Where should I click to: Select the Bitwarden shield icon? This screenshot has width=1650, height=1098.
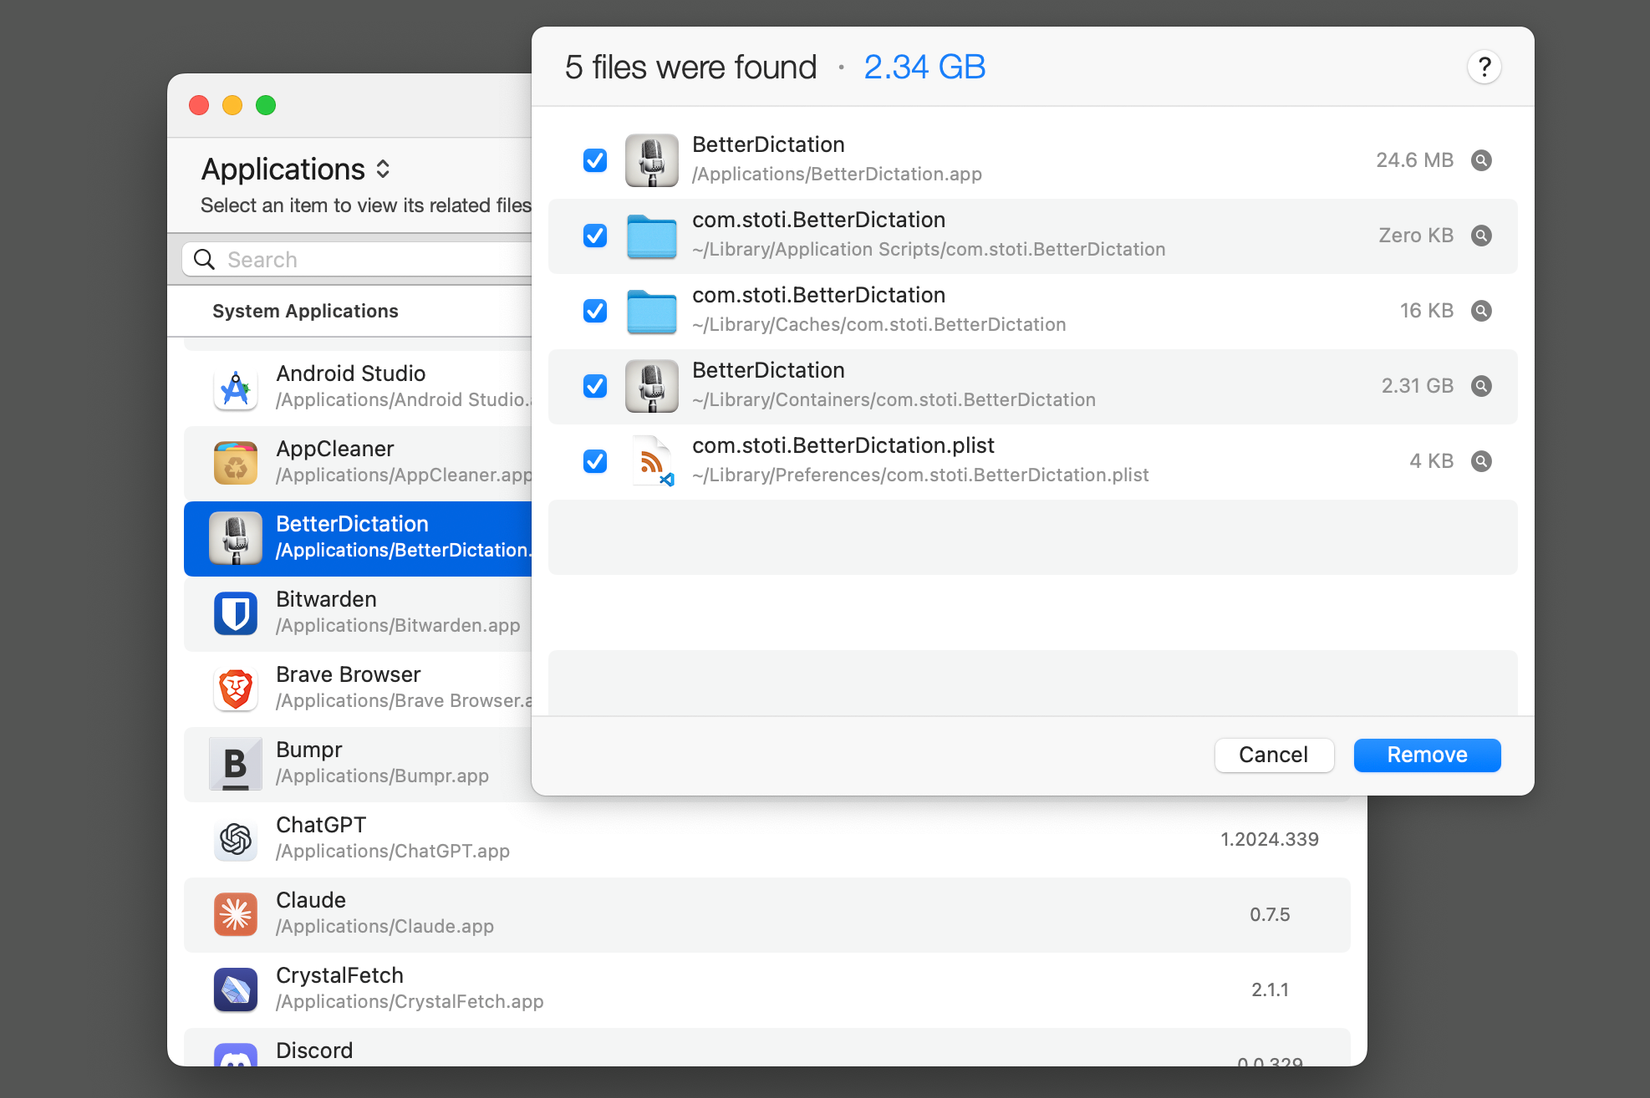click(x=235, y=613)
